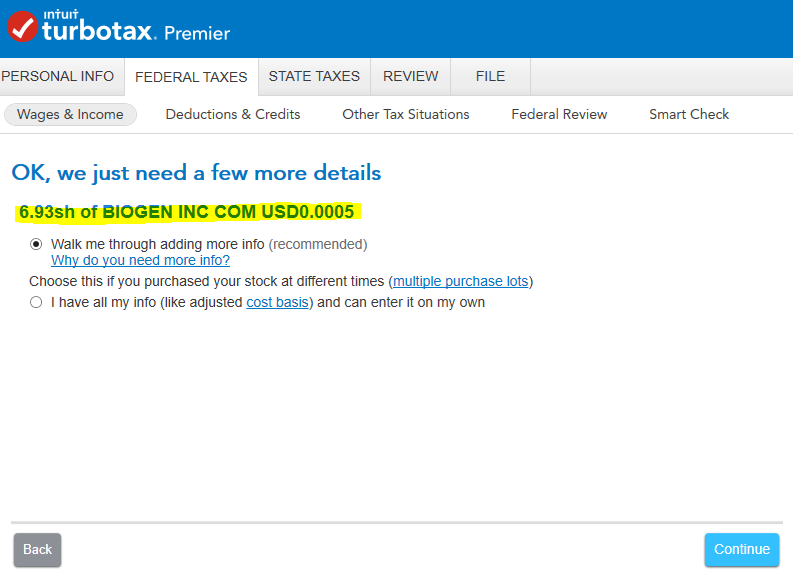
Task: Click the Back button
Action: coord(37,550)
